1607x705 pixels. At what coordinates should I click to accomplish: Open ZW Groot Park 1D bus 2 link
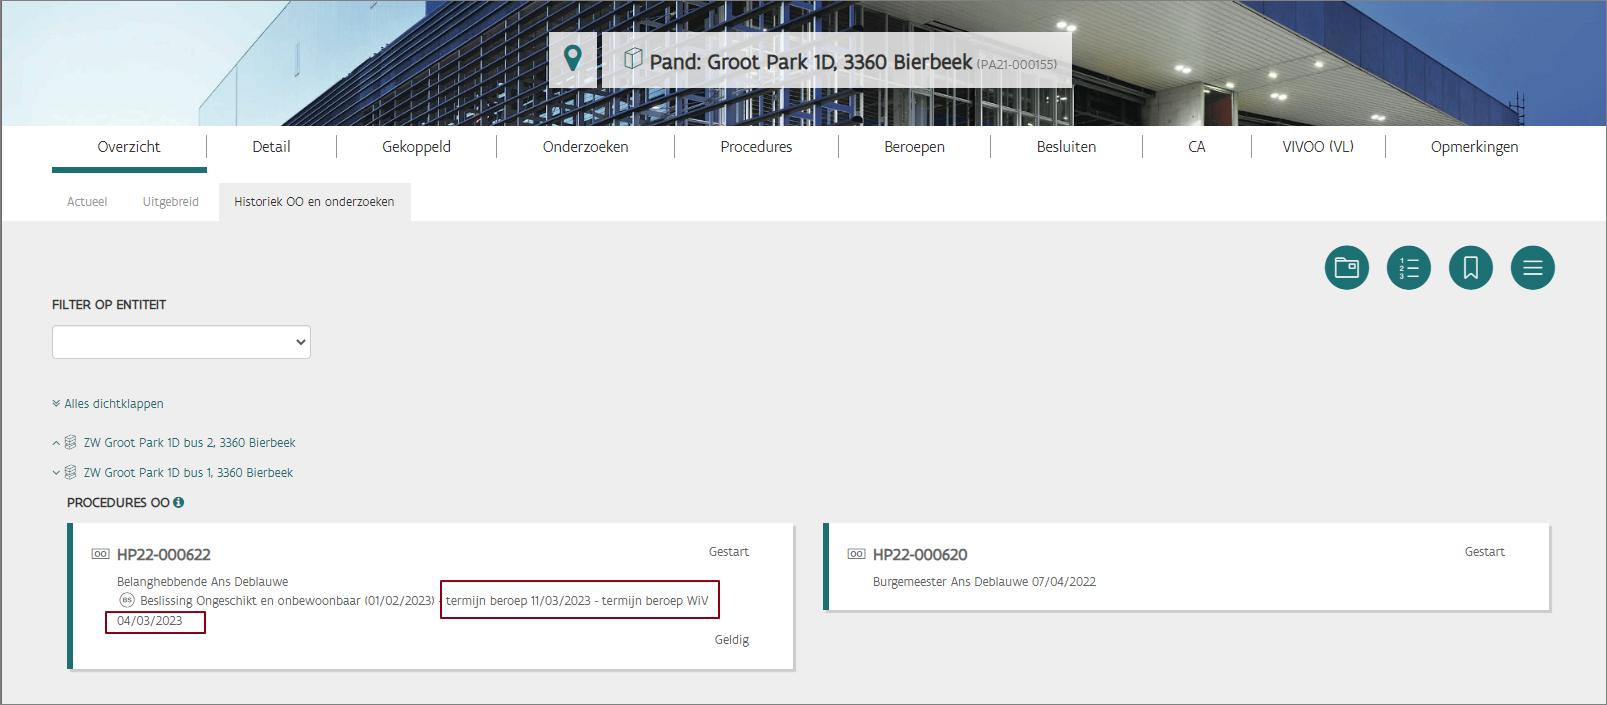[189, 443]
